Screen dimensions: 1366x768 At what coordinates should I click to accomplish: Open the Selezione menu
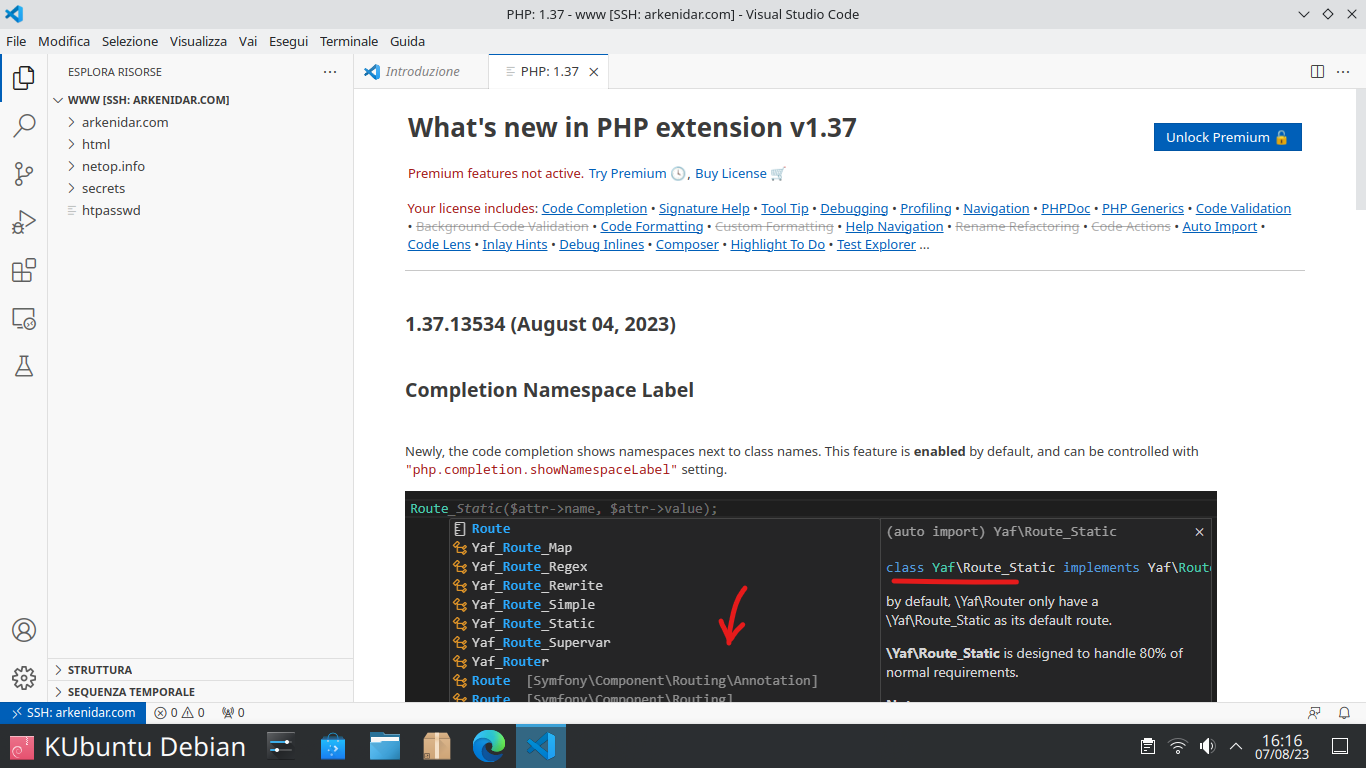tap(130, 41)
